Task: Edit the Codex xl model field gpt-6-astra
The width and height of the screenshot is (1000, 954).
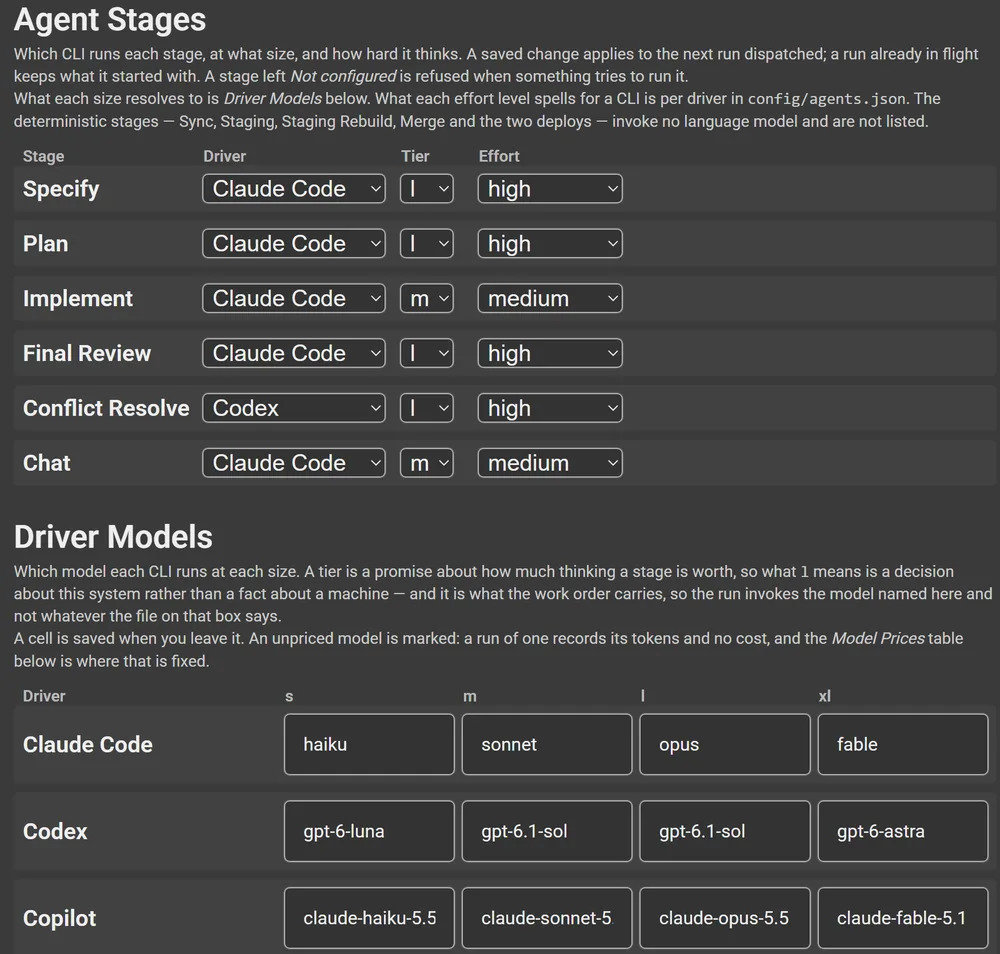Action: (902, 831)
